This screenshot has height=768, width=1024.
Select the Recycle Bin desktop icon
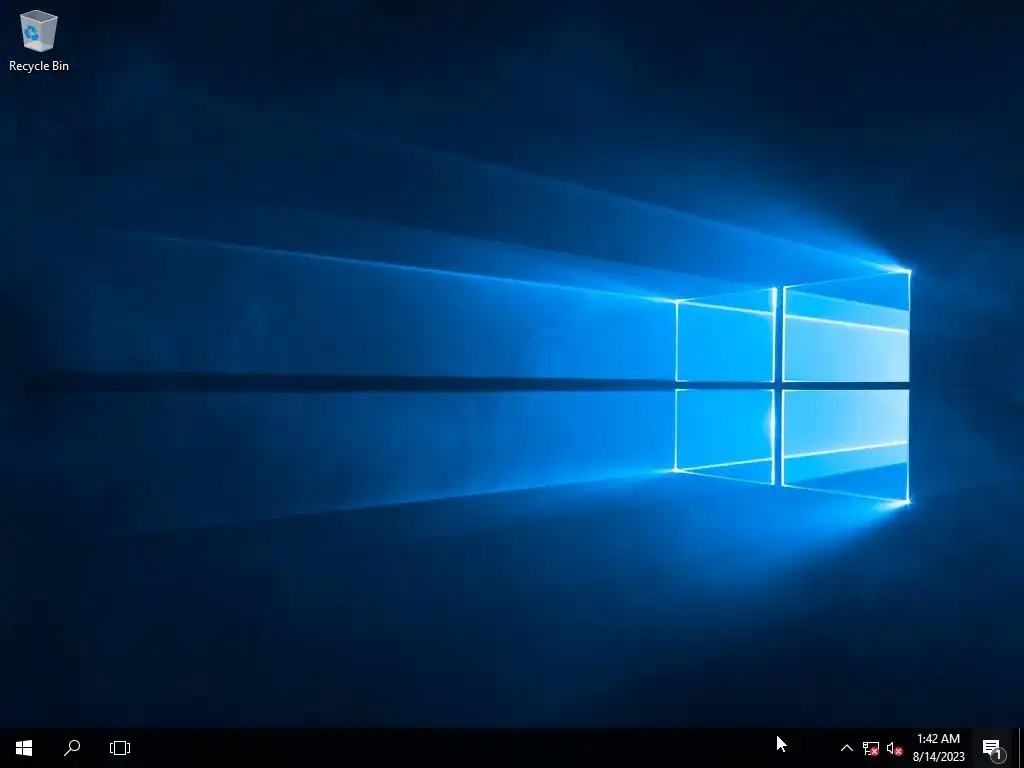[x=39, y=40]
